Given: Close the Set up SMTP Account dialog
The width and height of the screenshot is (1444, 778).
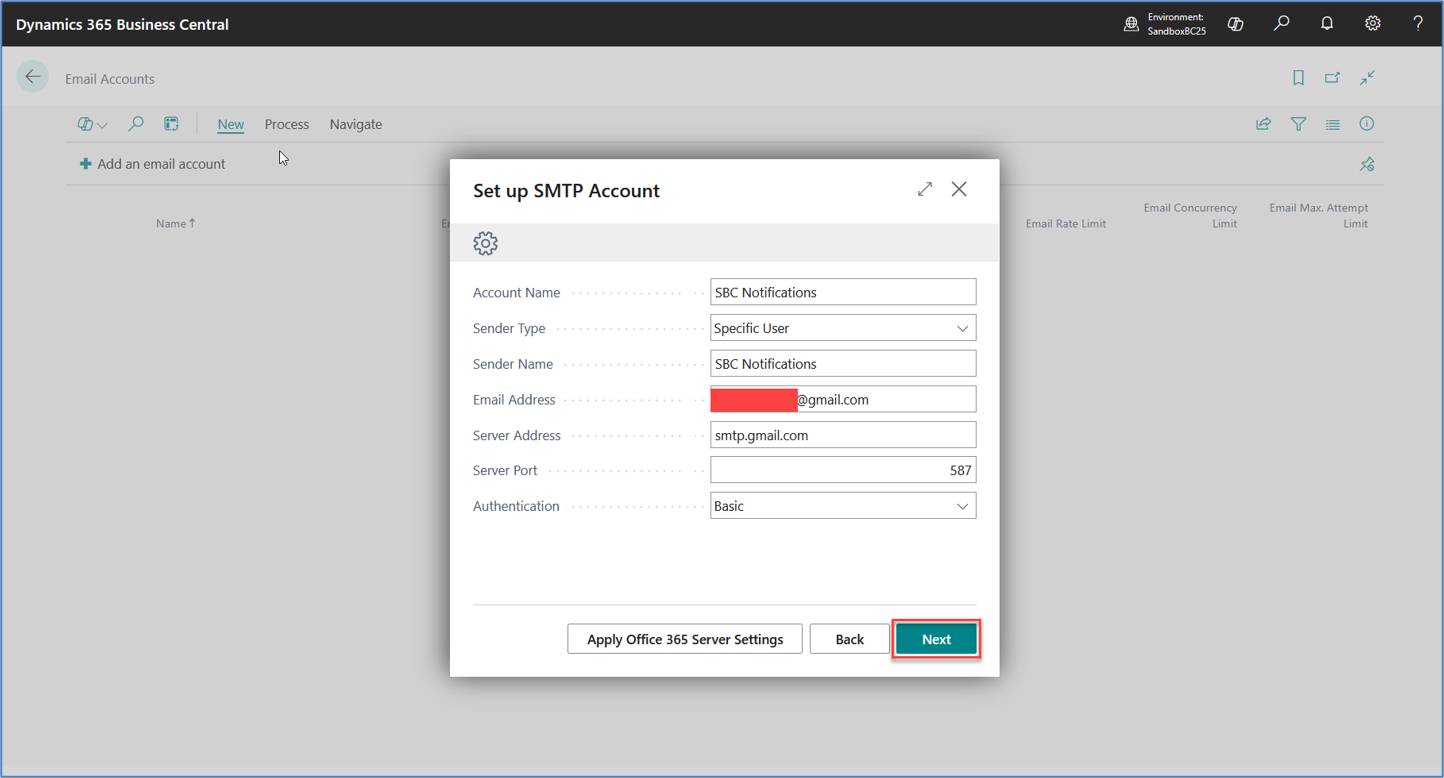Looking at the screenshot, I should tap(959, 189).
